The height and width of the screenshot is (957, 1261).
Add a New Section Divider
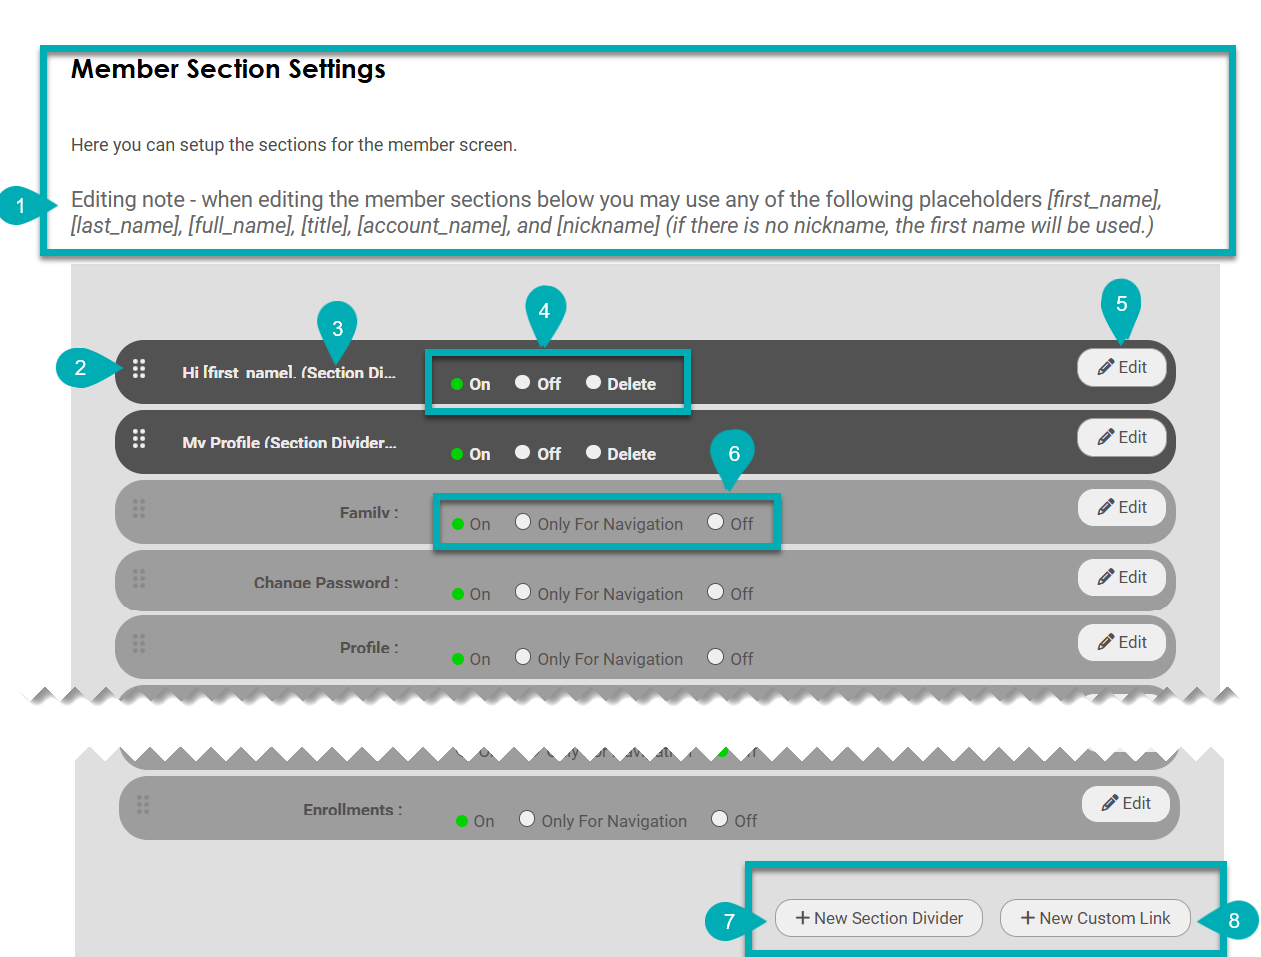point(879,918)
